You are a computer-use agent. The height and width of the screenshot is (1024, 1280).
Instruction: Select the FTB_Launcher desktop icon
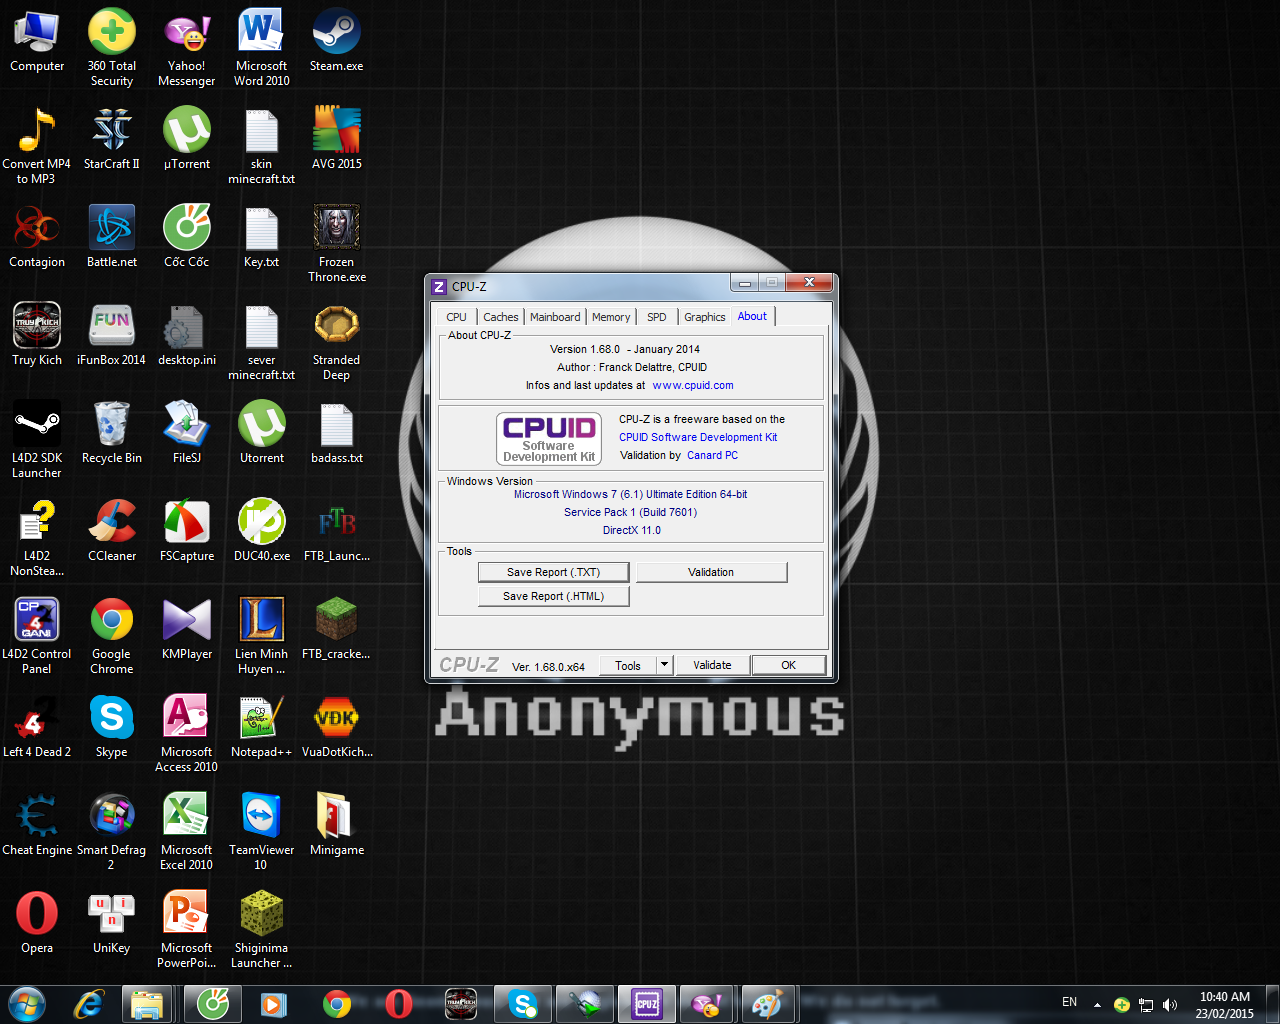click(x=337, y=531)
